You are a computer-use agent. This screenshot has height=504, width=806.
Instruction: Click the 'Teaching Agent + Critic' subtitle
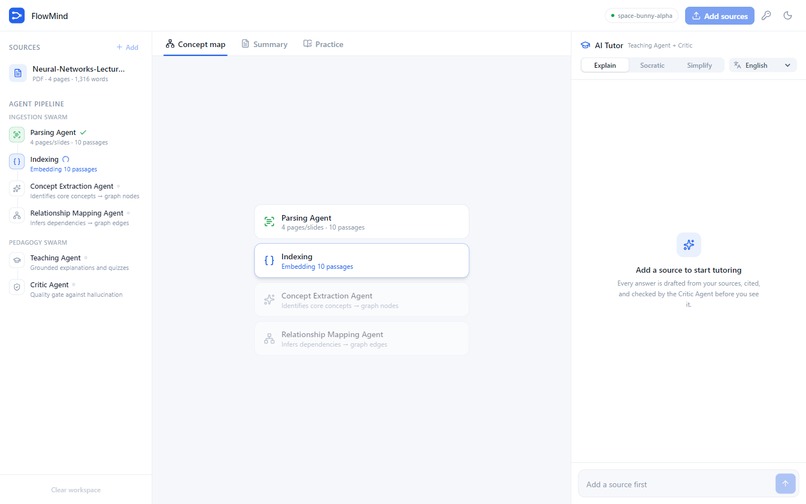pyautogui.click(x=660, y=46)
